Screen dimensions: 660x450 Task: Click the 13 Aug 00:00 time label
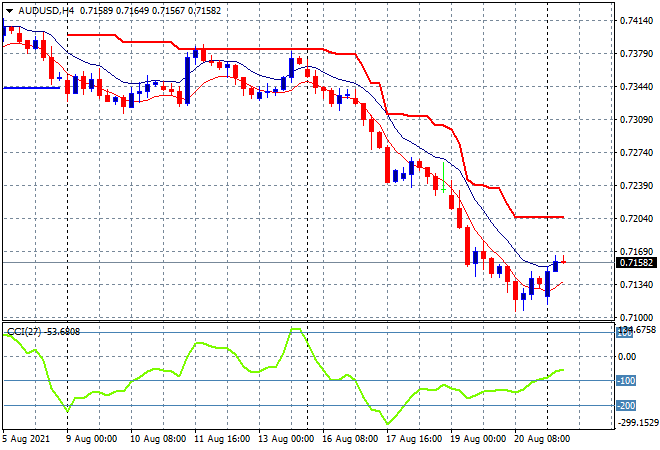click(x=286, y=439)
